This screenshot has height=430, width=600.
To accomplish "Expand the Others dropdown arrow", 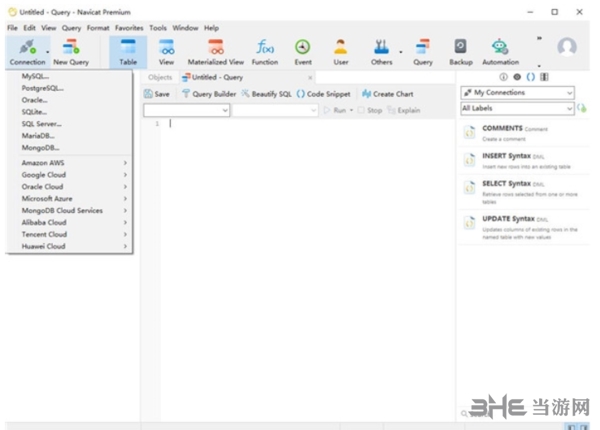I will (401, 52).
